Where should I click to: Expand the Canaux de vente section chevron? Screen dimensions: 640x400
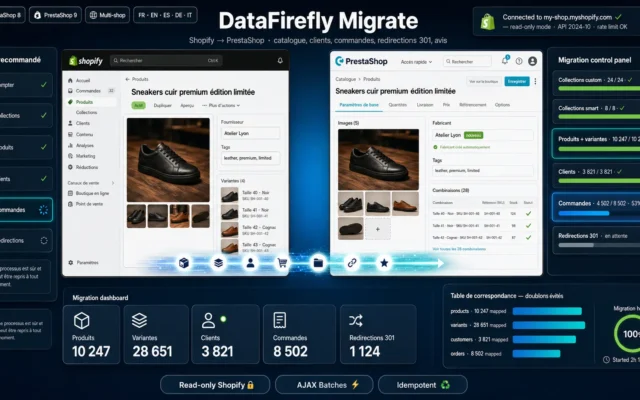click(x=113, y=183)
